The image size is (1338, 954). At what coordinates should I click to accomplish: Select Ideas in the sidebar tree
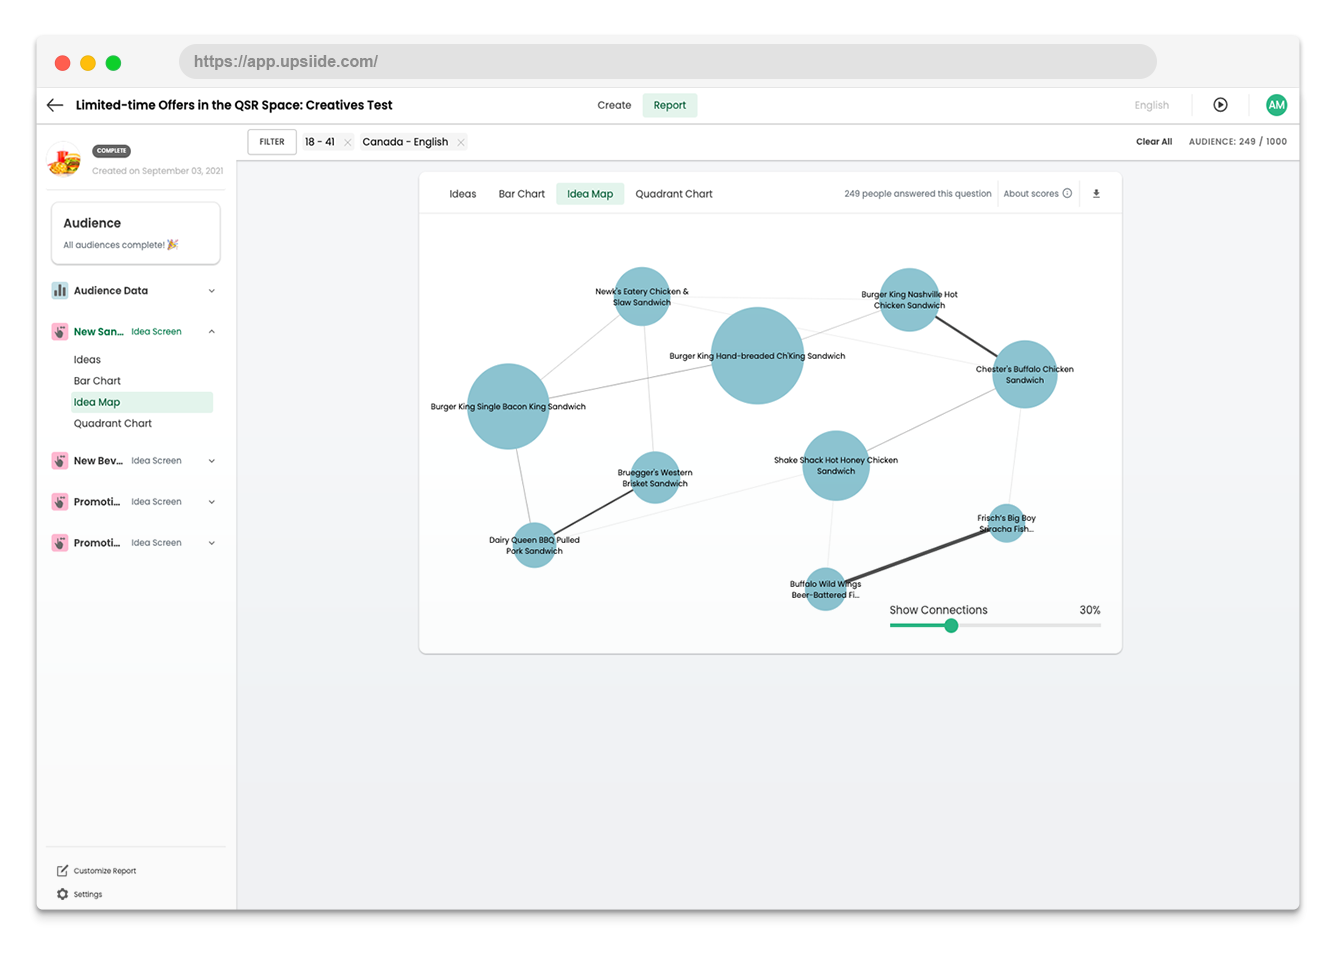pyautogui.click(x=87, y=360)
